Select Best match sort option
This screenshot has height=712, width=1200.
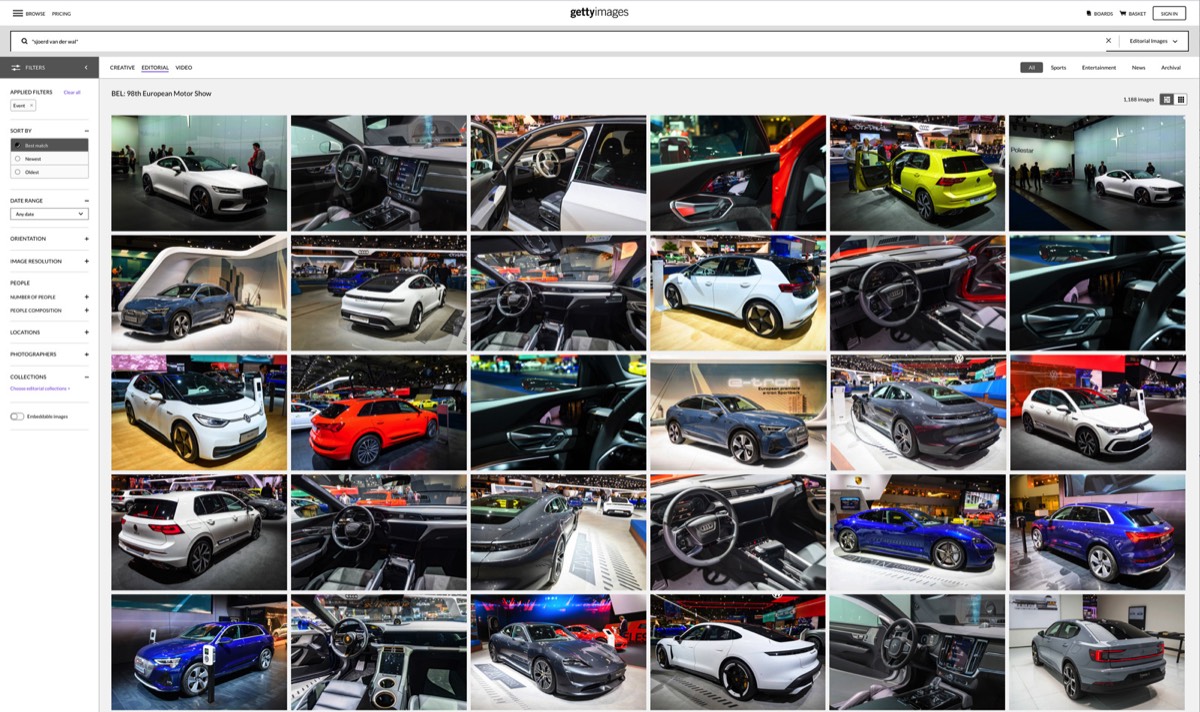click(49, 145)
